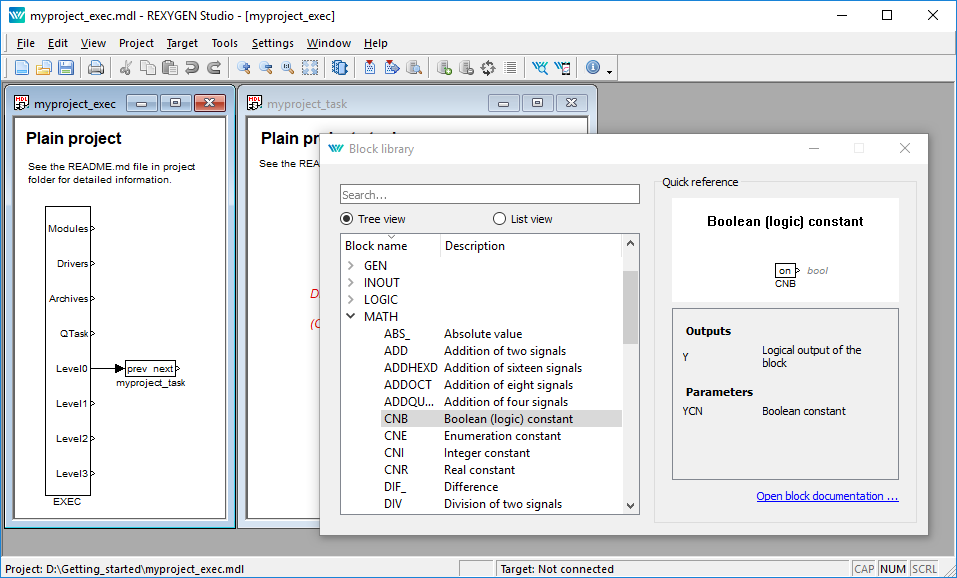
Task: Open the Settings menu
Action: (x=272, y=43)
